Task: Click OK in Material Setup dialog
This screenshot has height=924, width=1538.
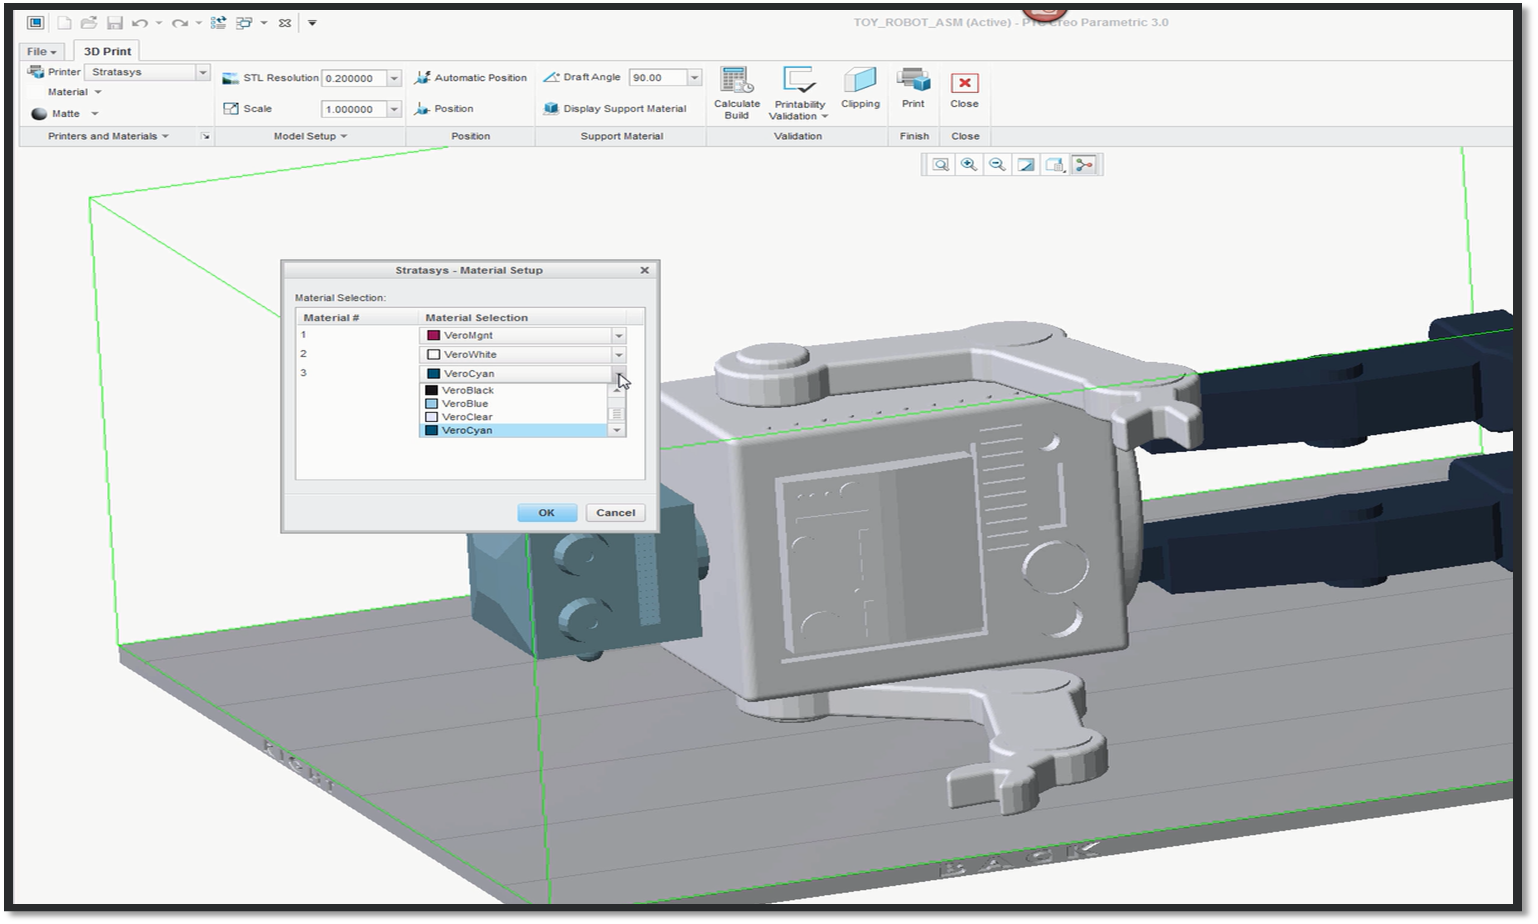Action: click(x=547, y=513)
